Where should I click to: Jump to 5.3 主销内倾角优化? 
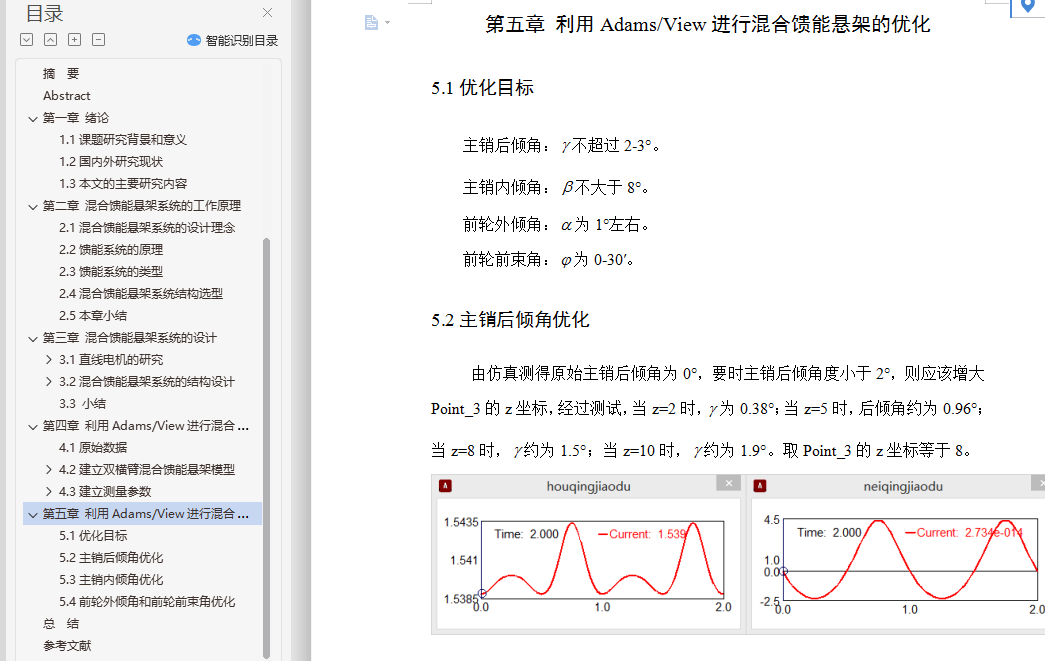[x=111, y=580]
